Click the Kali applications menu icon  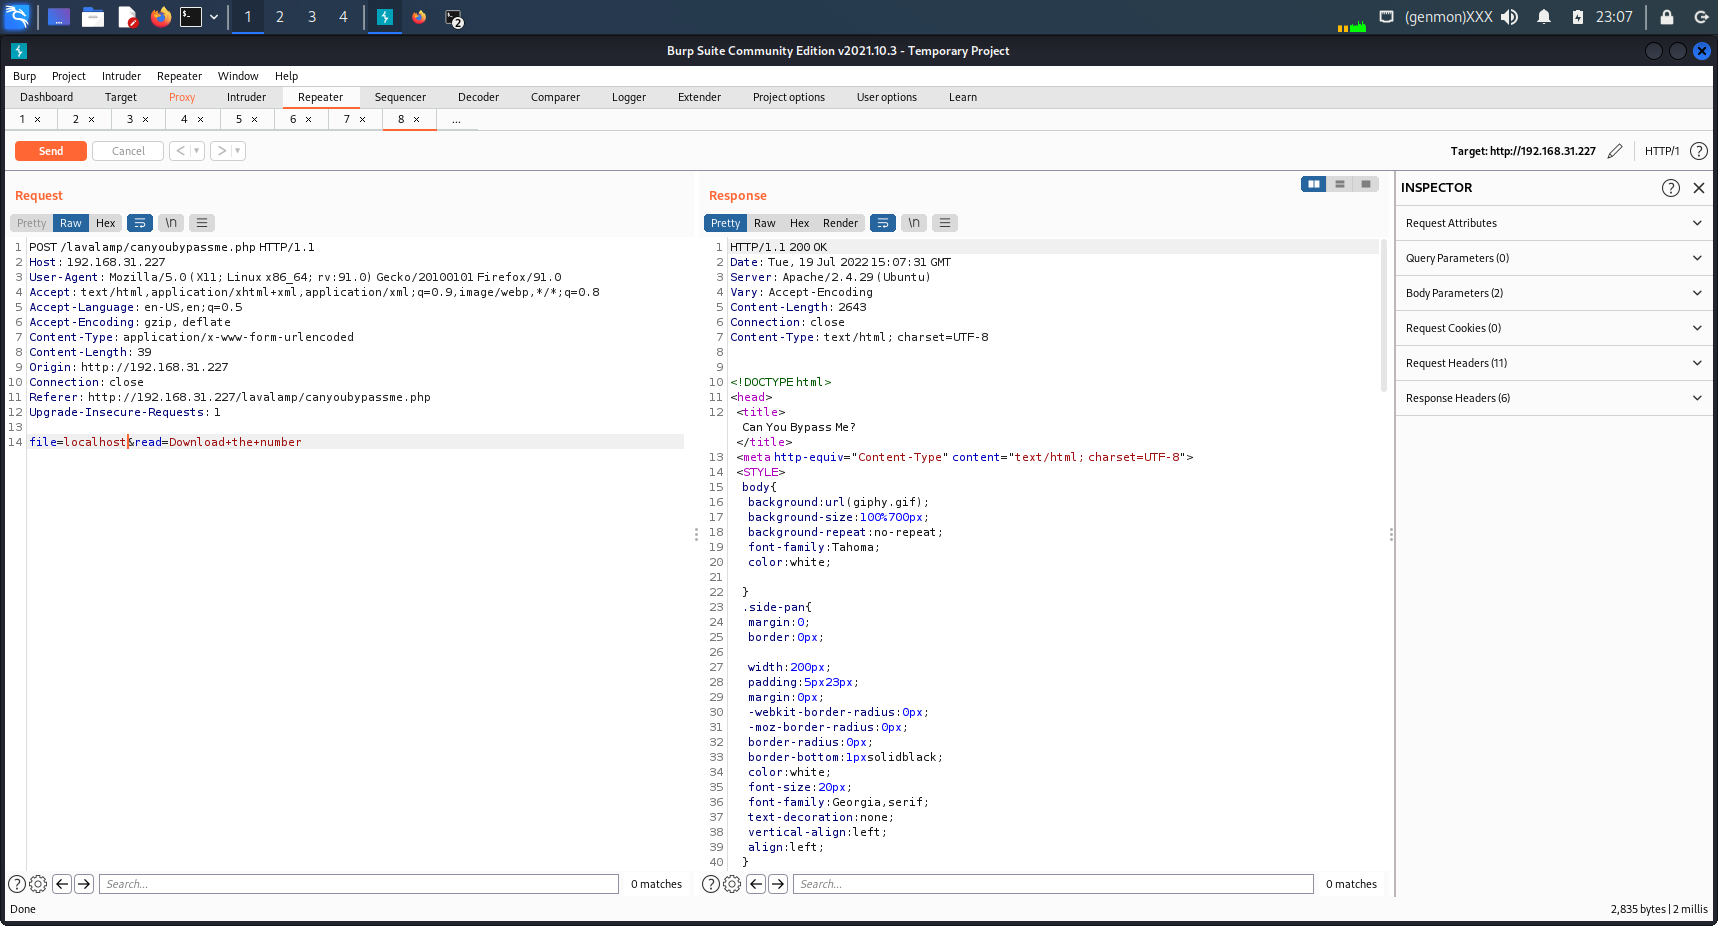[17, 17]
